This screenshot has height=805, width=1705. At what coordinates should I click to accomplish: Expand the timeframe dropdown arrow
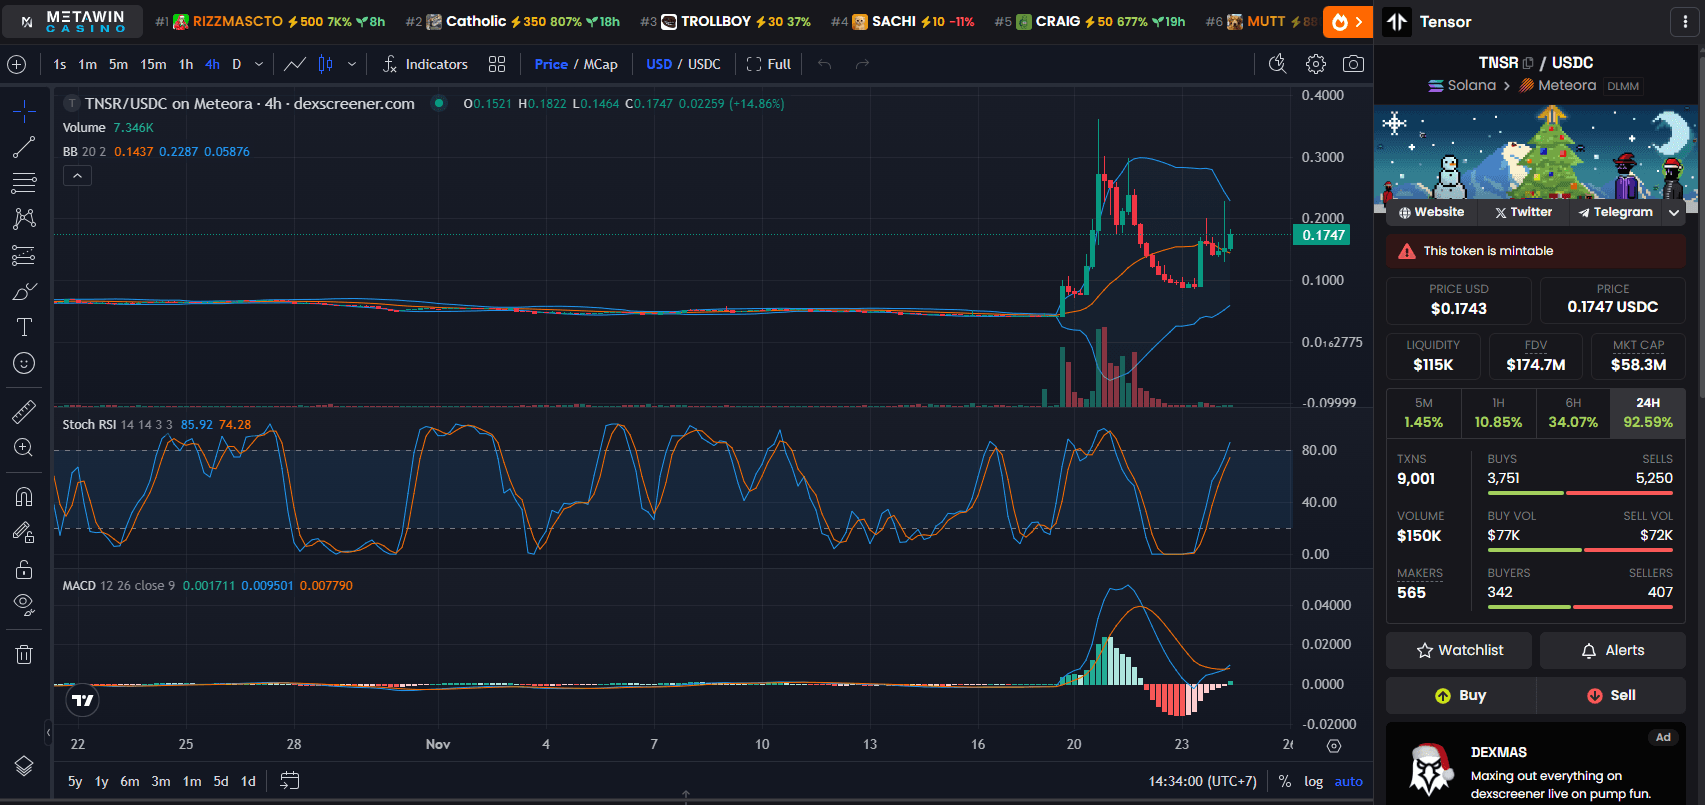pyautogui.click(x=259, y=64)
